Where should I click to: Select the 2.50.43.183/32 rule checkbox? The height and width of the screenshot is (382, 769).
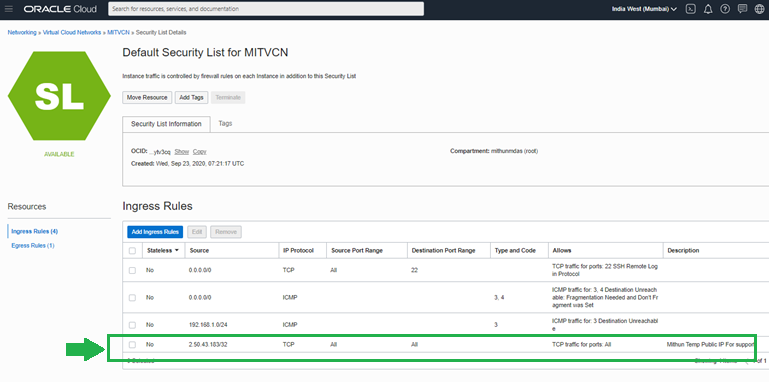132,345
